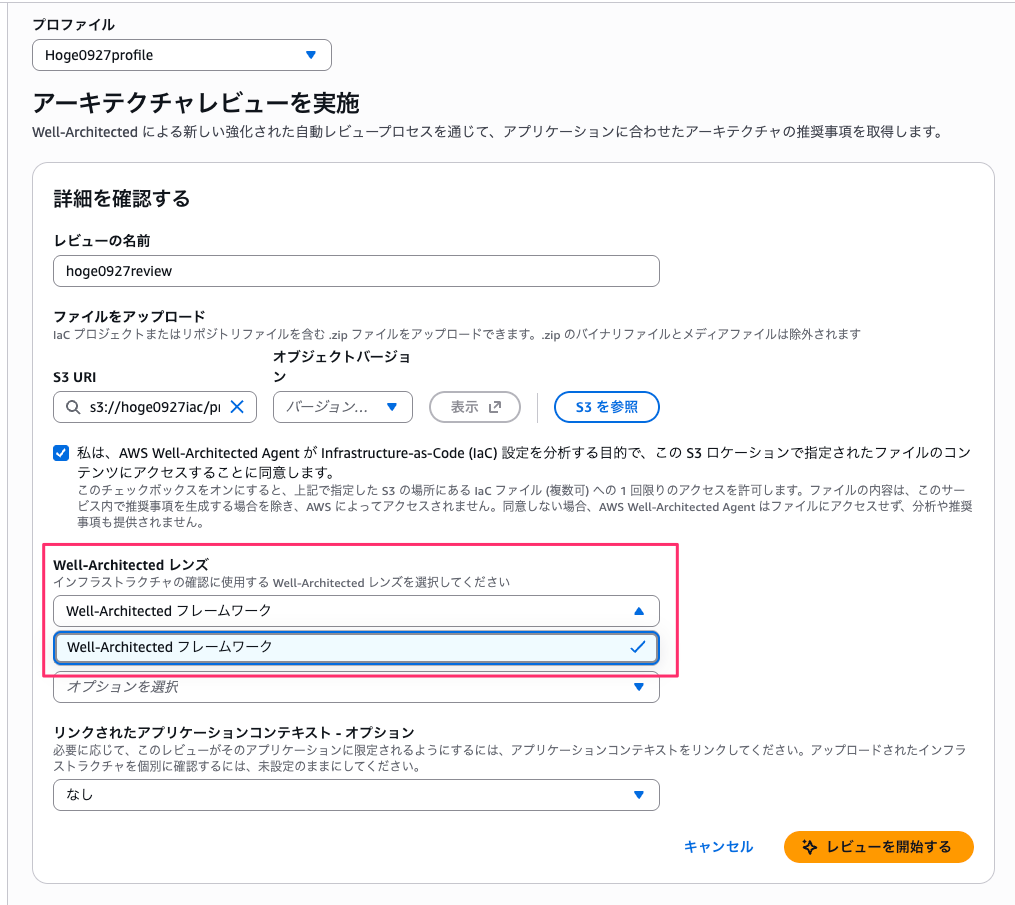The width and height of the screenshot is (1015, 905).
Task: Click the S3 URI search field
Action: click(155, 407)
